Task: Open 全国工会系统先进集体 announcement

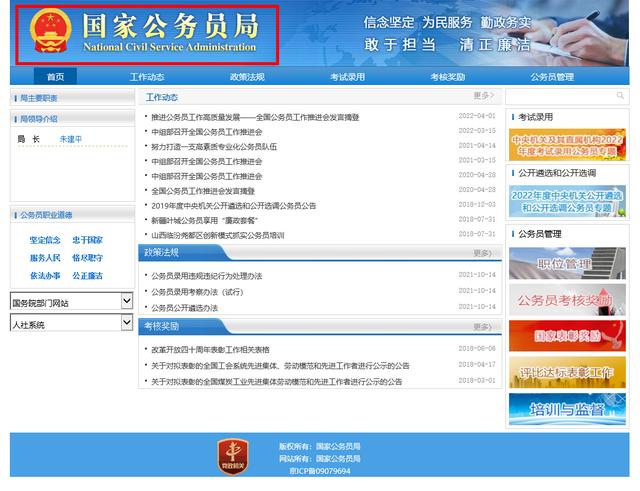Action: (280, 366)
